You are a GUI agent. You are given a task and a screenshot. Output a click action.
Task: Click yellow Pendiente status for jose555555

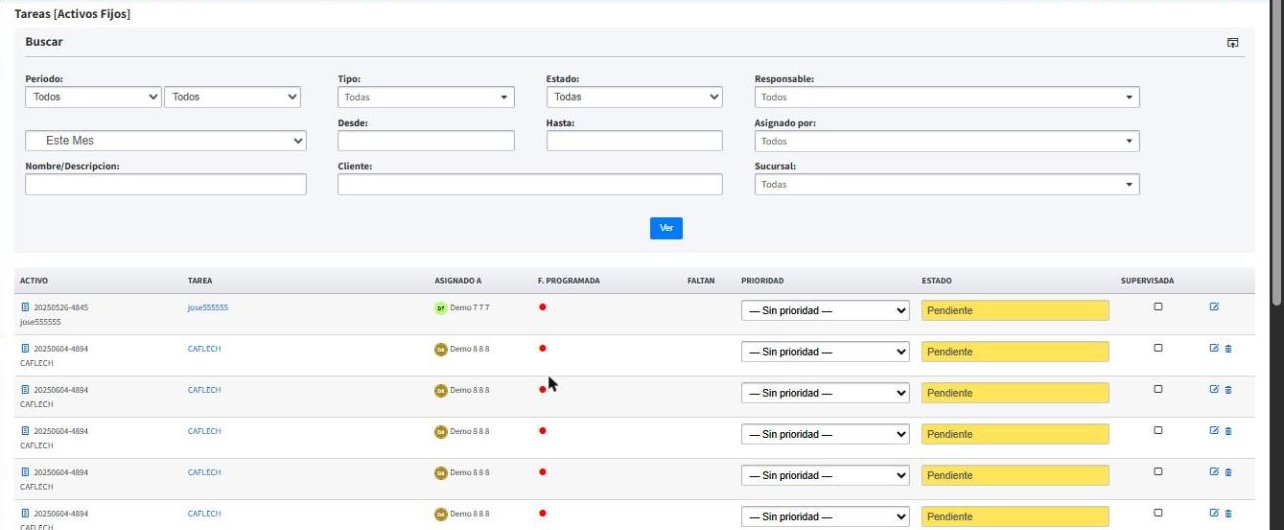click(x=1015, y=310)
